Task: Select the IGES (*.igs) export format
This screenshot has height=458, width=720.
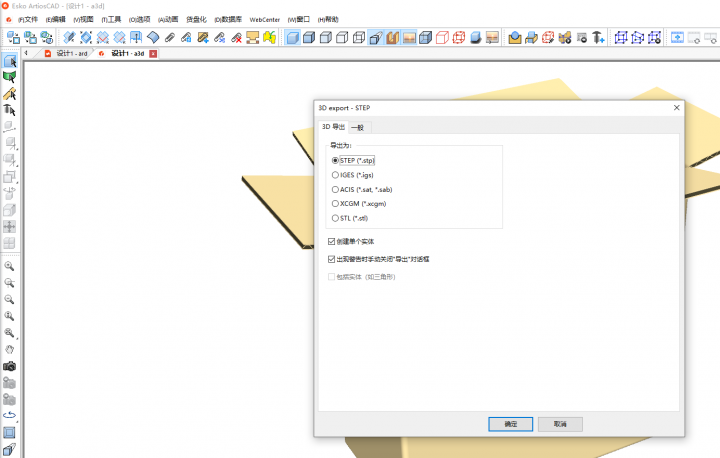Action: point(336,175)
